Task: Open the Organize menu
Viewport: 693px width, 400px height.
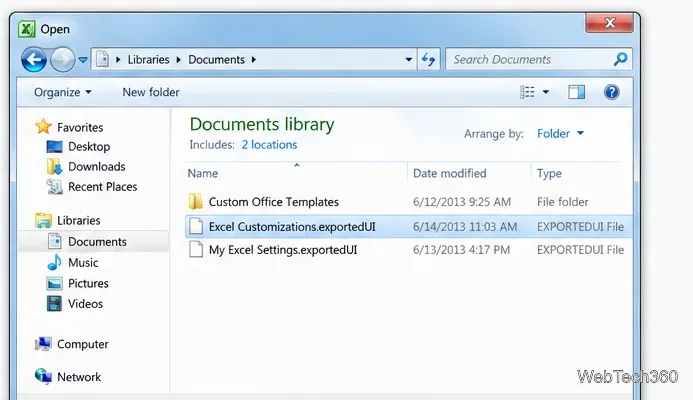Action: point(62,92)
